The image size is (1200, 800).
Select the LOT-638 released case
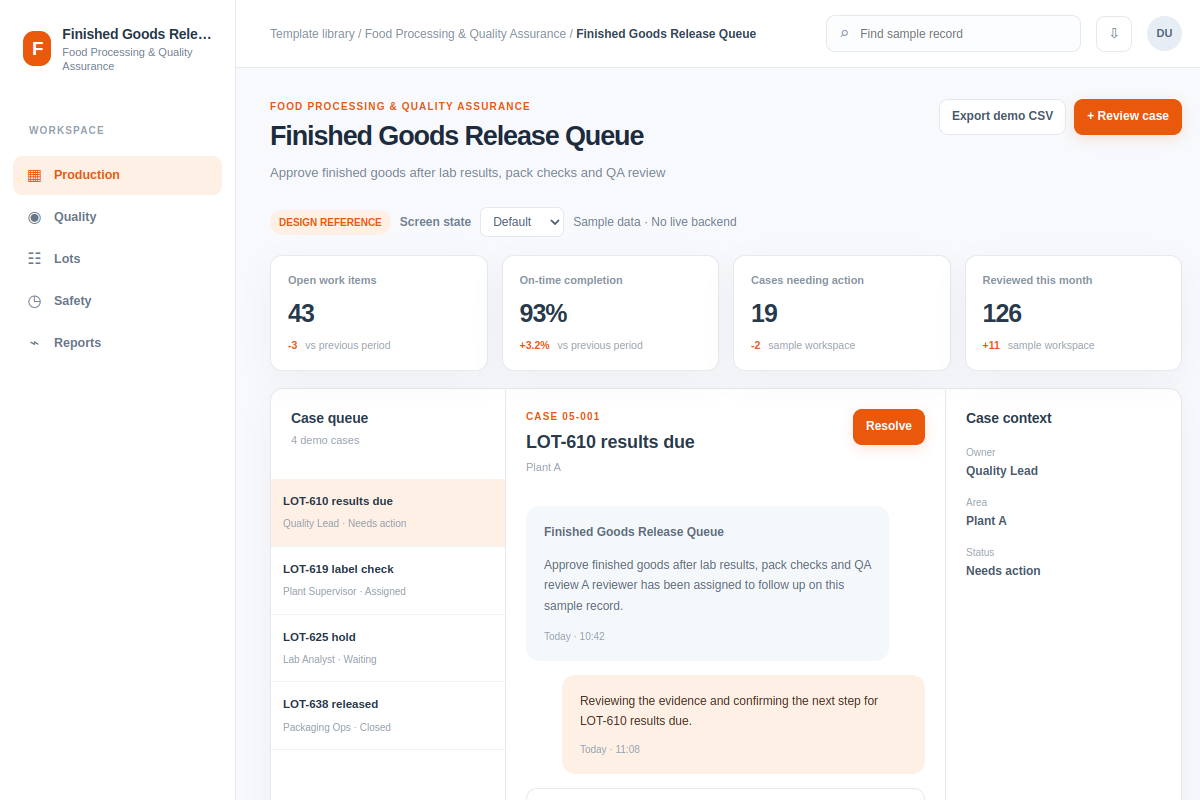click(x=388, y=716)
